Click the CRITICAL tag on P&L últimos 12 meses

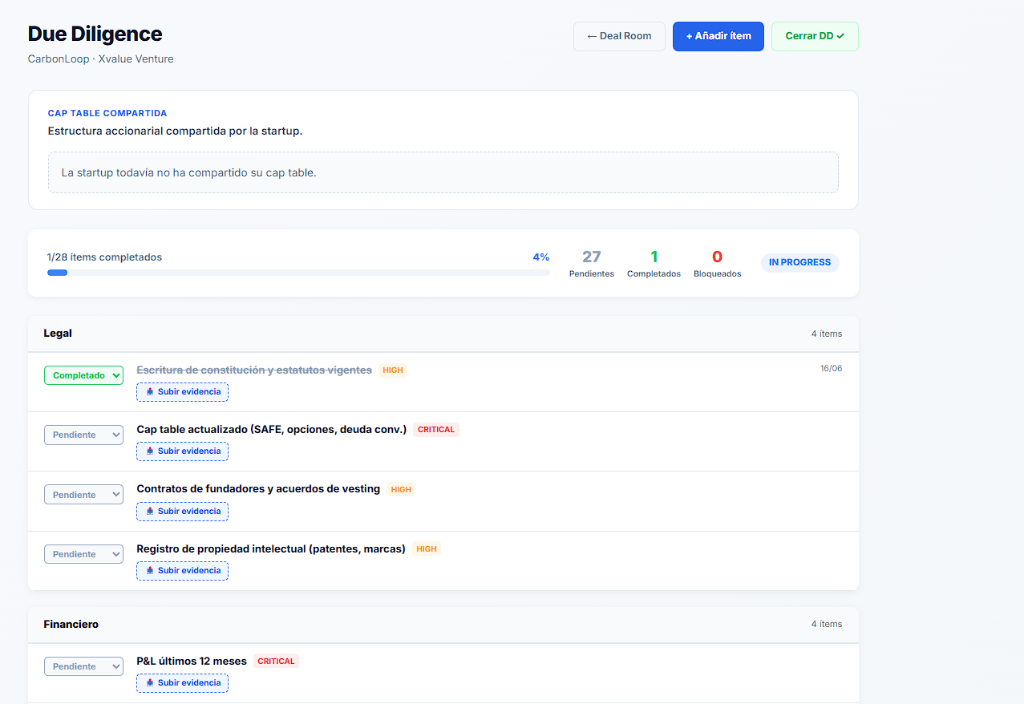[276, 661]
